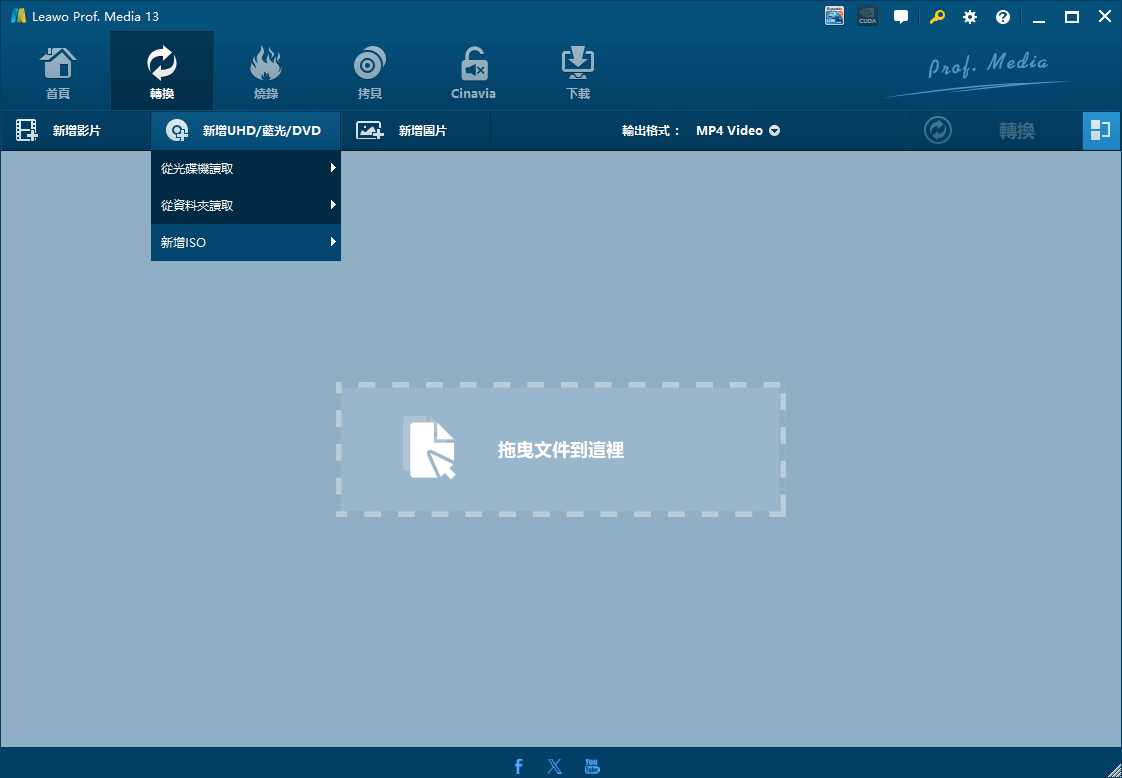Click the 新增圖片 add photo button

(x=404, y=131)
